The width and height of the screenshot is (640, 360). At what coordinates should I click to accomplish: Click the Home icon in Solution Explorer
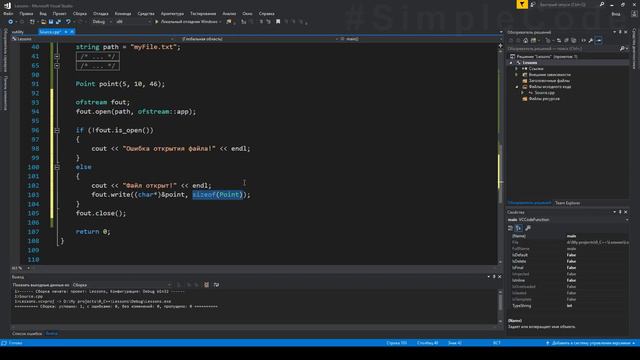point(525,40)
